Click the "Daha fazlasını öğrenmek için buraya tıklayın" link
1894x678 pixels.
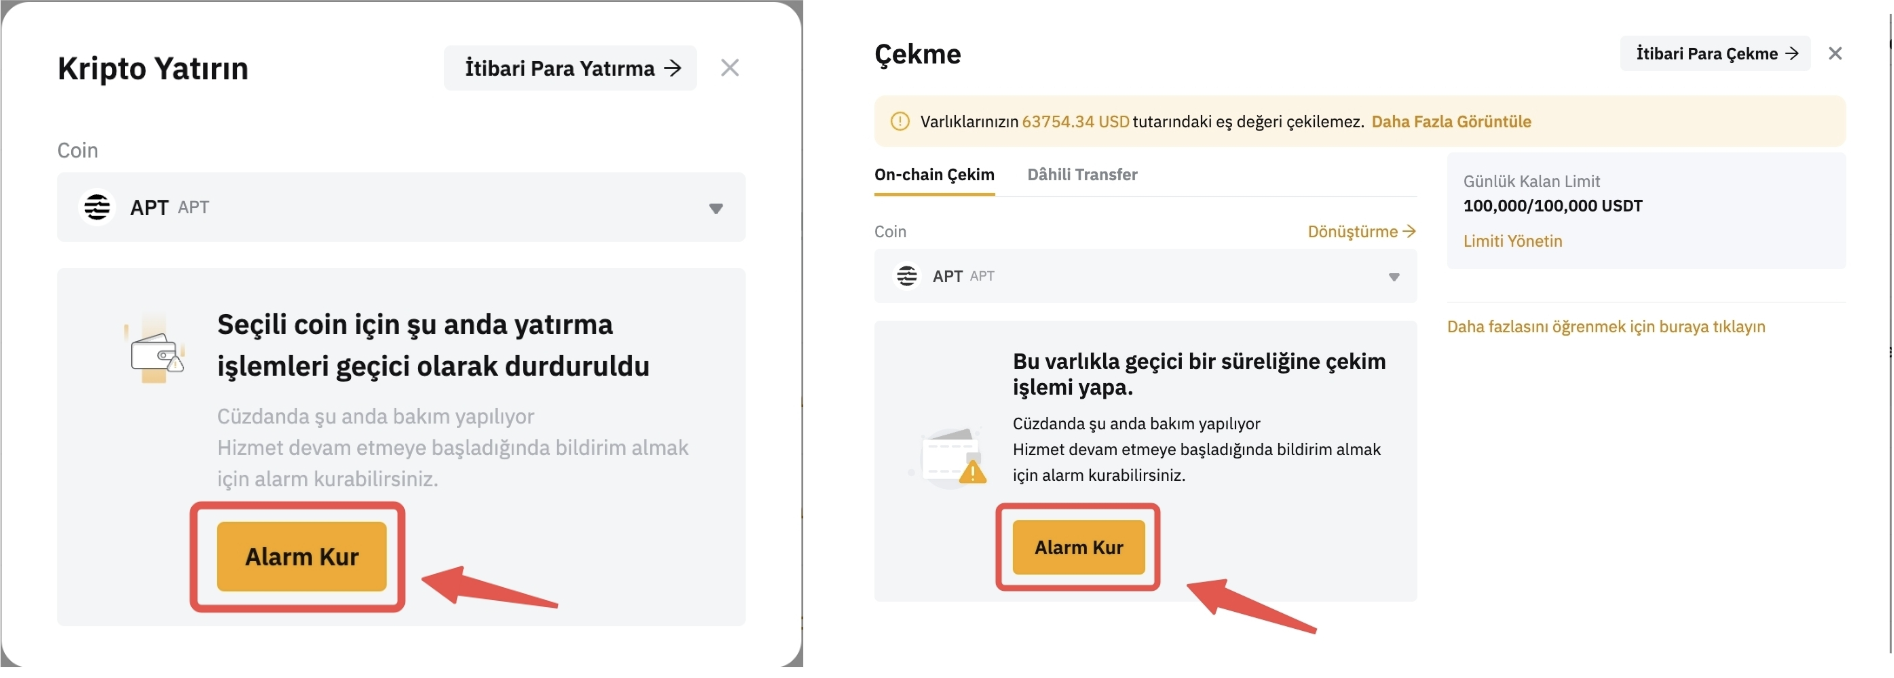click(1606, 327)
